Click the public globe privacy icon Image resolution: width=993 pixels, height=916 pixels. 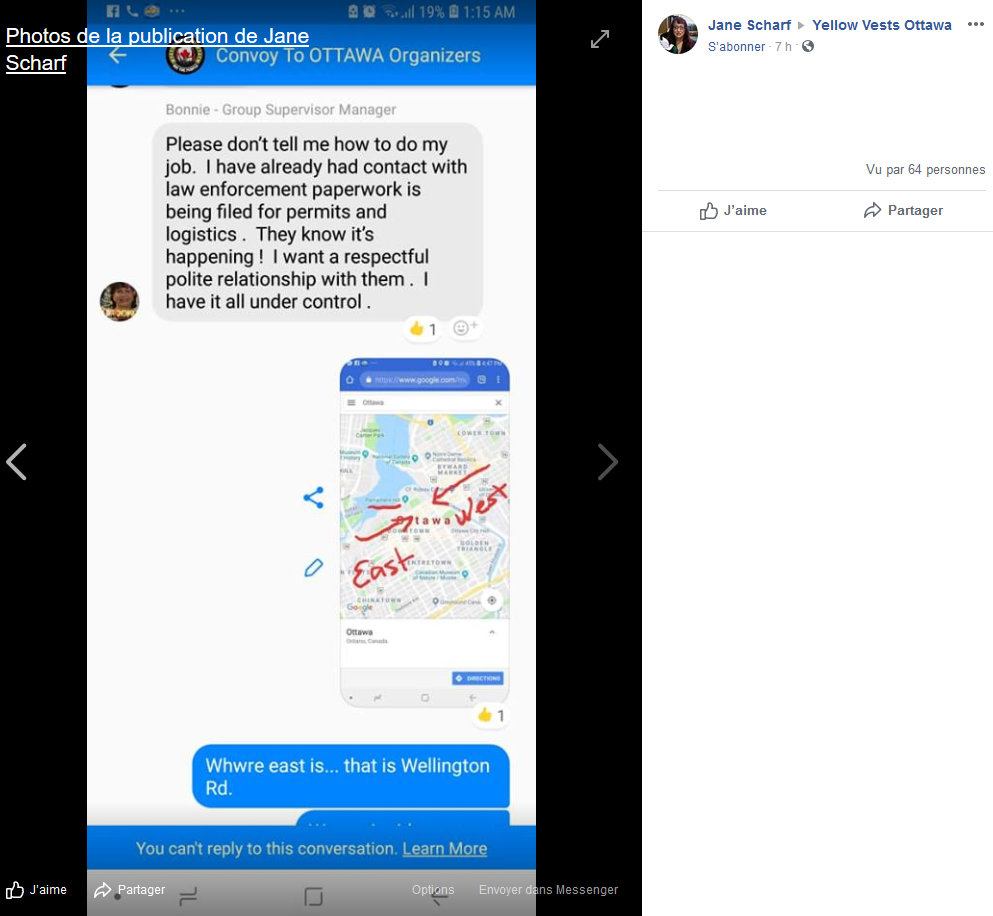tap(807, 46)
